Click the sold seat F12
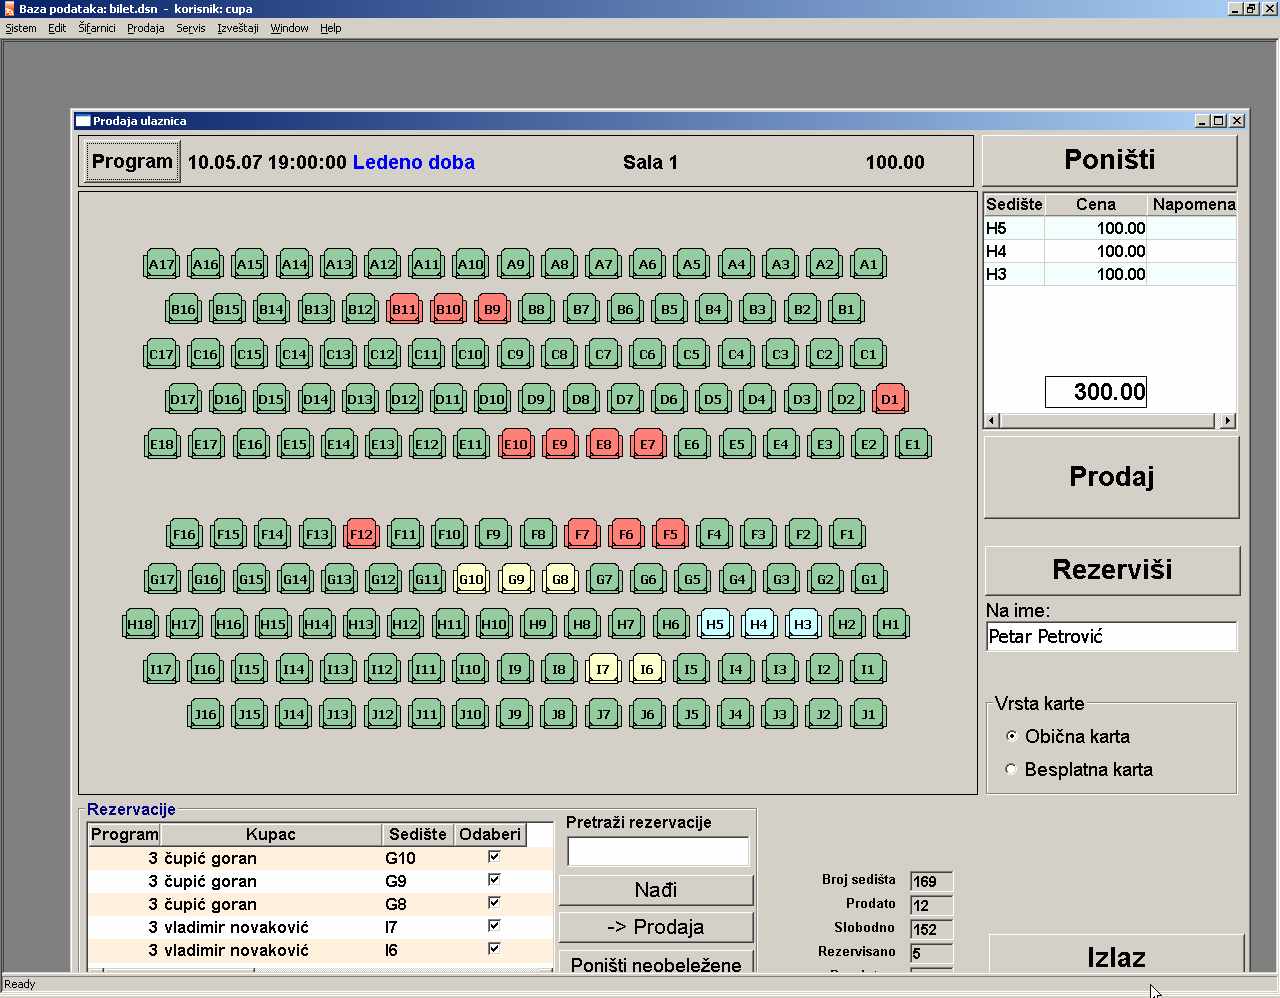The width and height of the screenshot is (1280, 998). pos(361,535)
